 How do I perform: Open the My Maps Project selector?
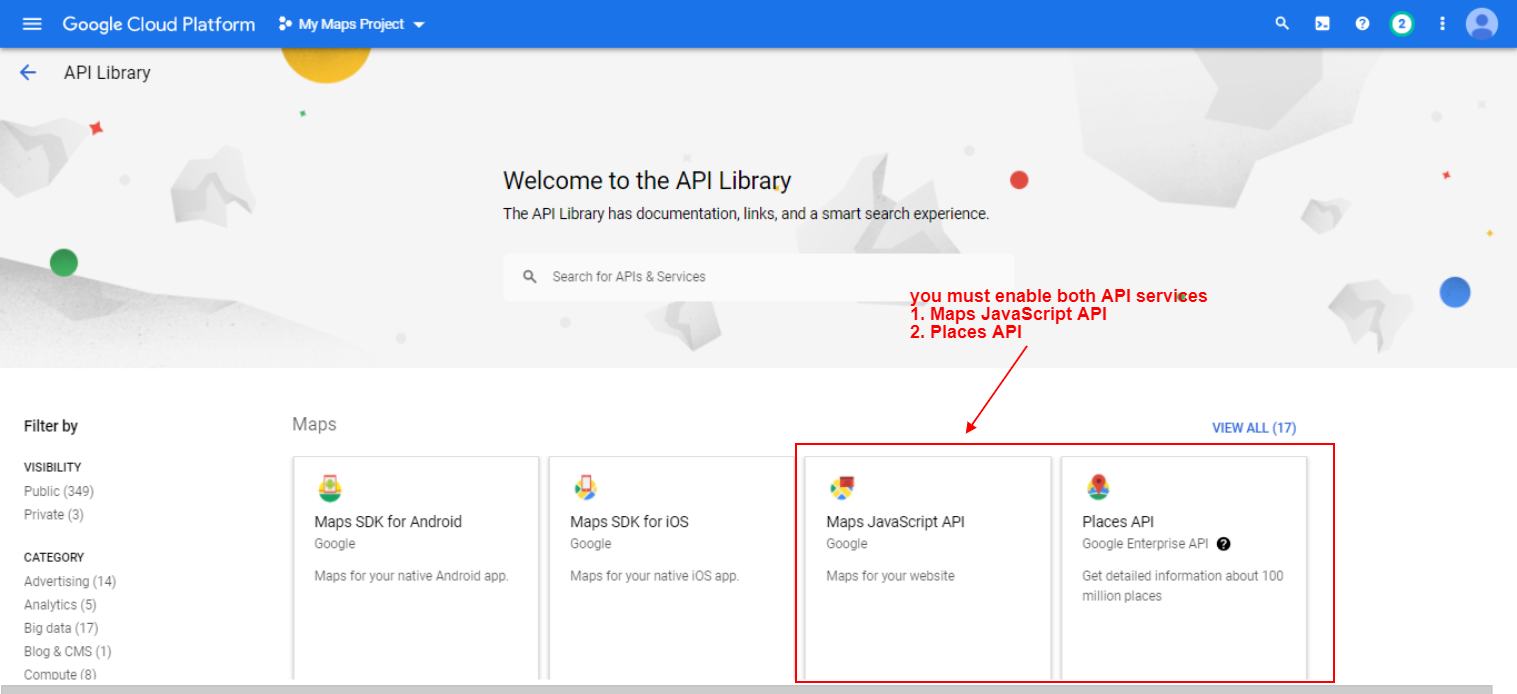[x=350, y=23]
